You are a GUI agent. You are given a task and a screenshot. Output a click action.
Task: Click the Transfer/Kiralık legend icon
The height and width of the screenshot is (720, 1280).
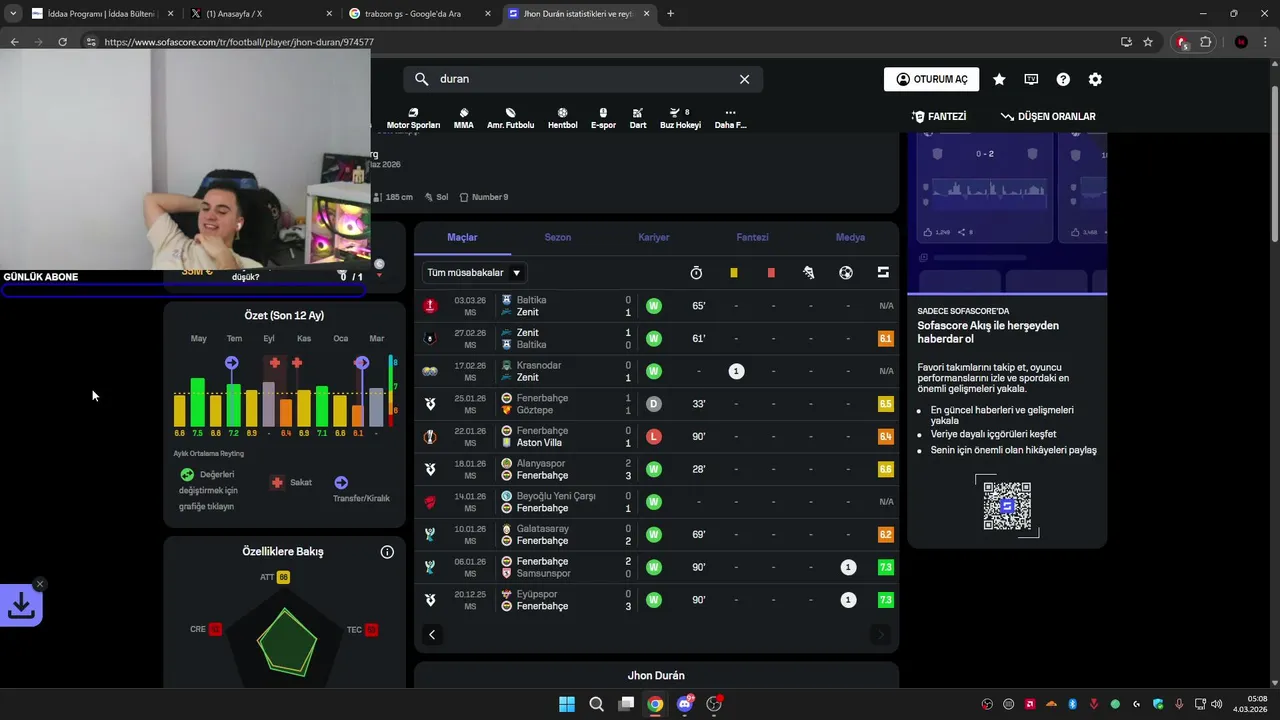(x=341, y=482)
